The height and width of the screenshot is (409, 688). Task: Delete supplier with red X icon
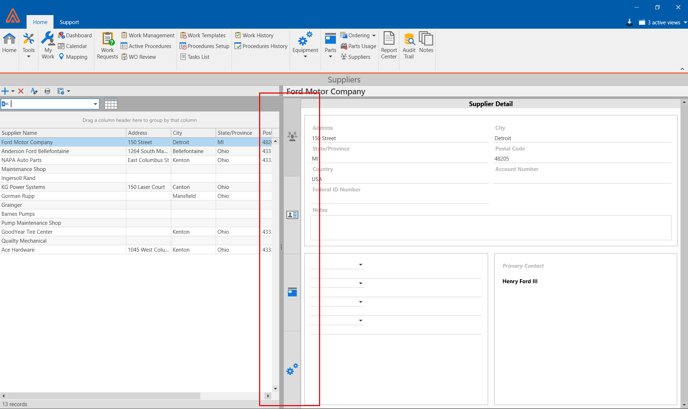point(21,91)
